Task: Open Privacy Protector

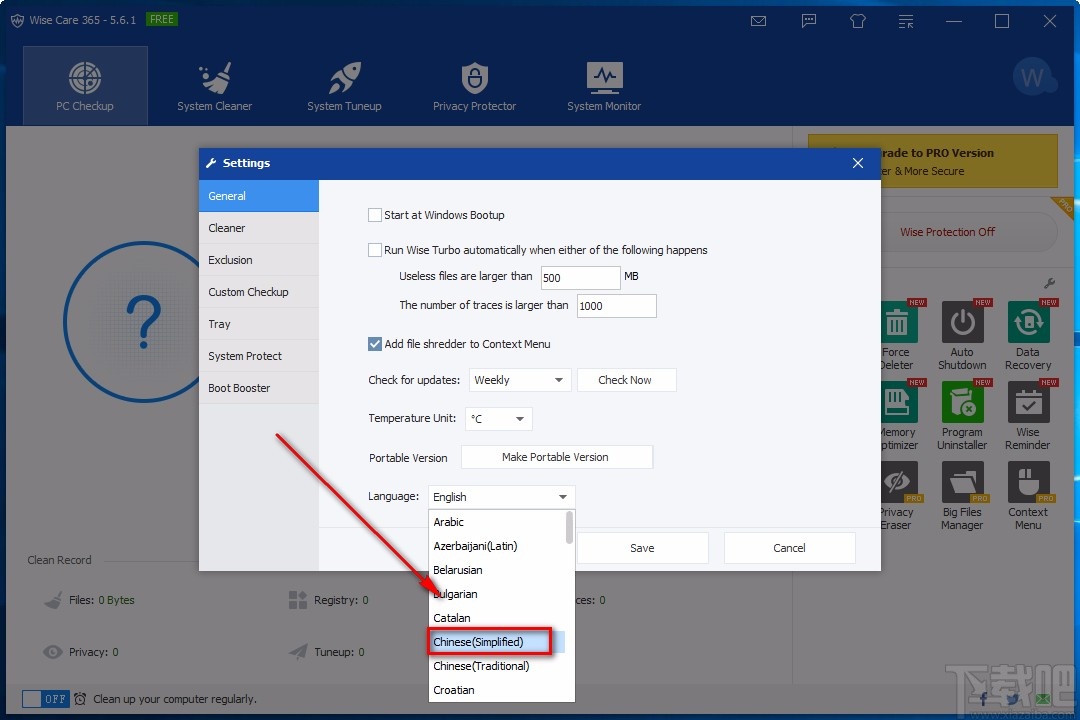Action: [x=474, y=86]
